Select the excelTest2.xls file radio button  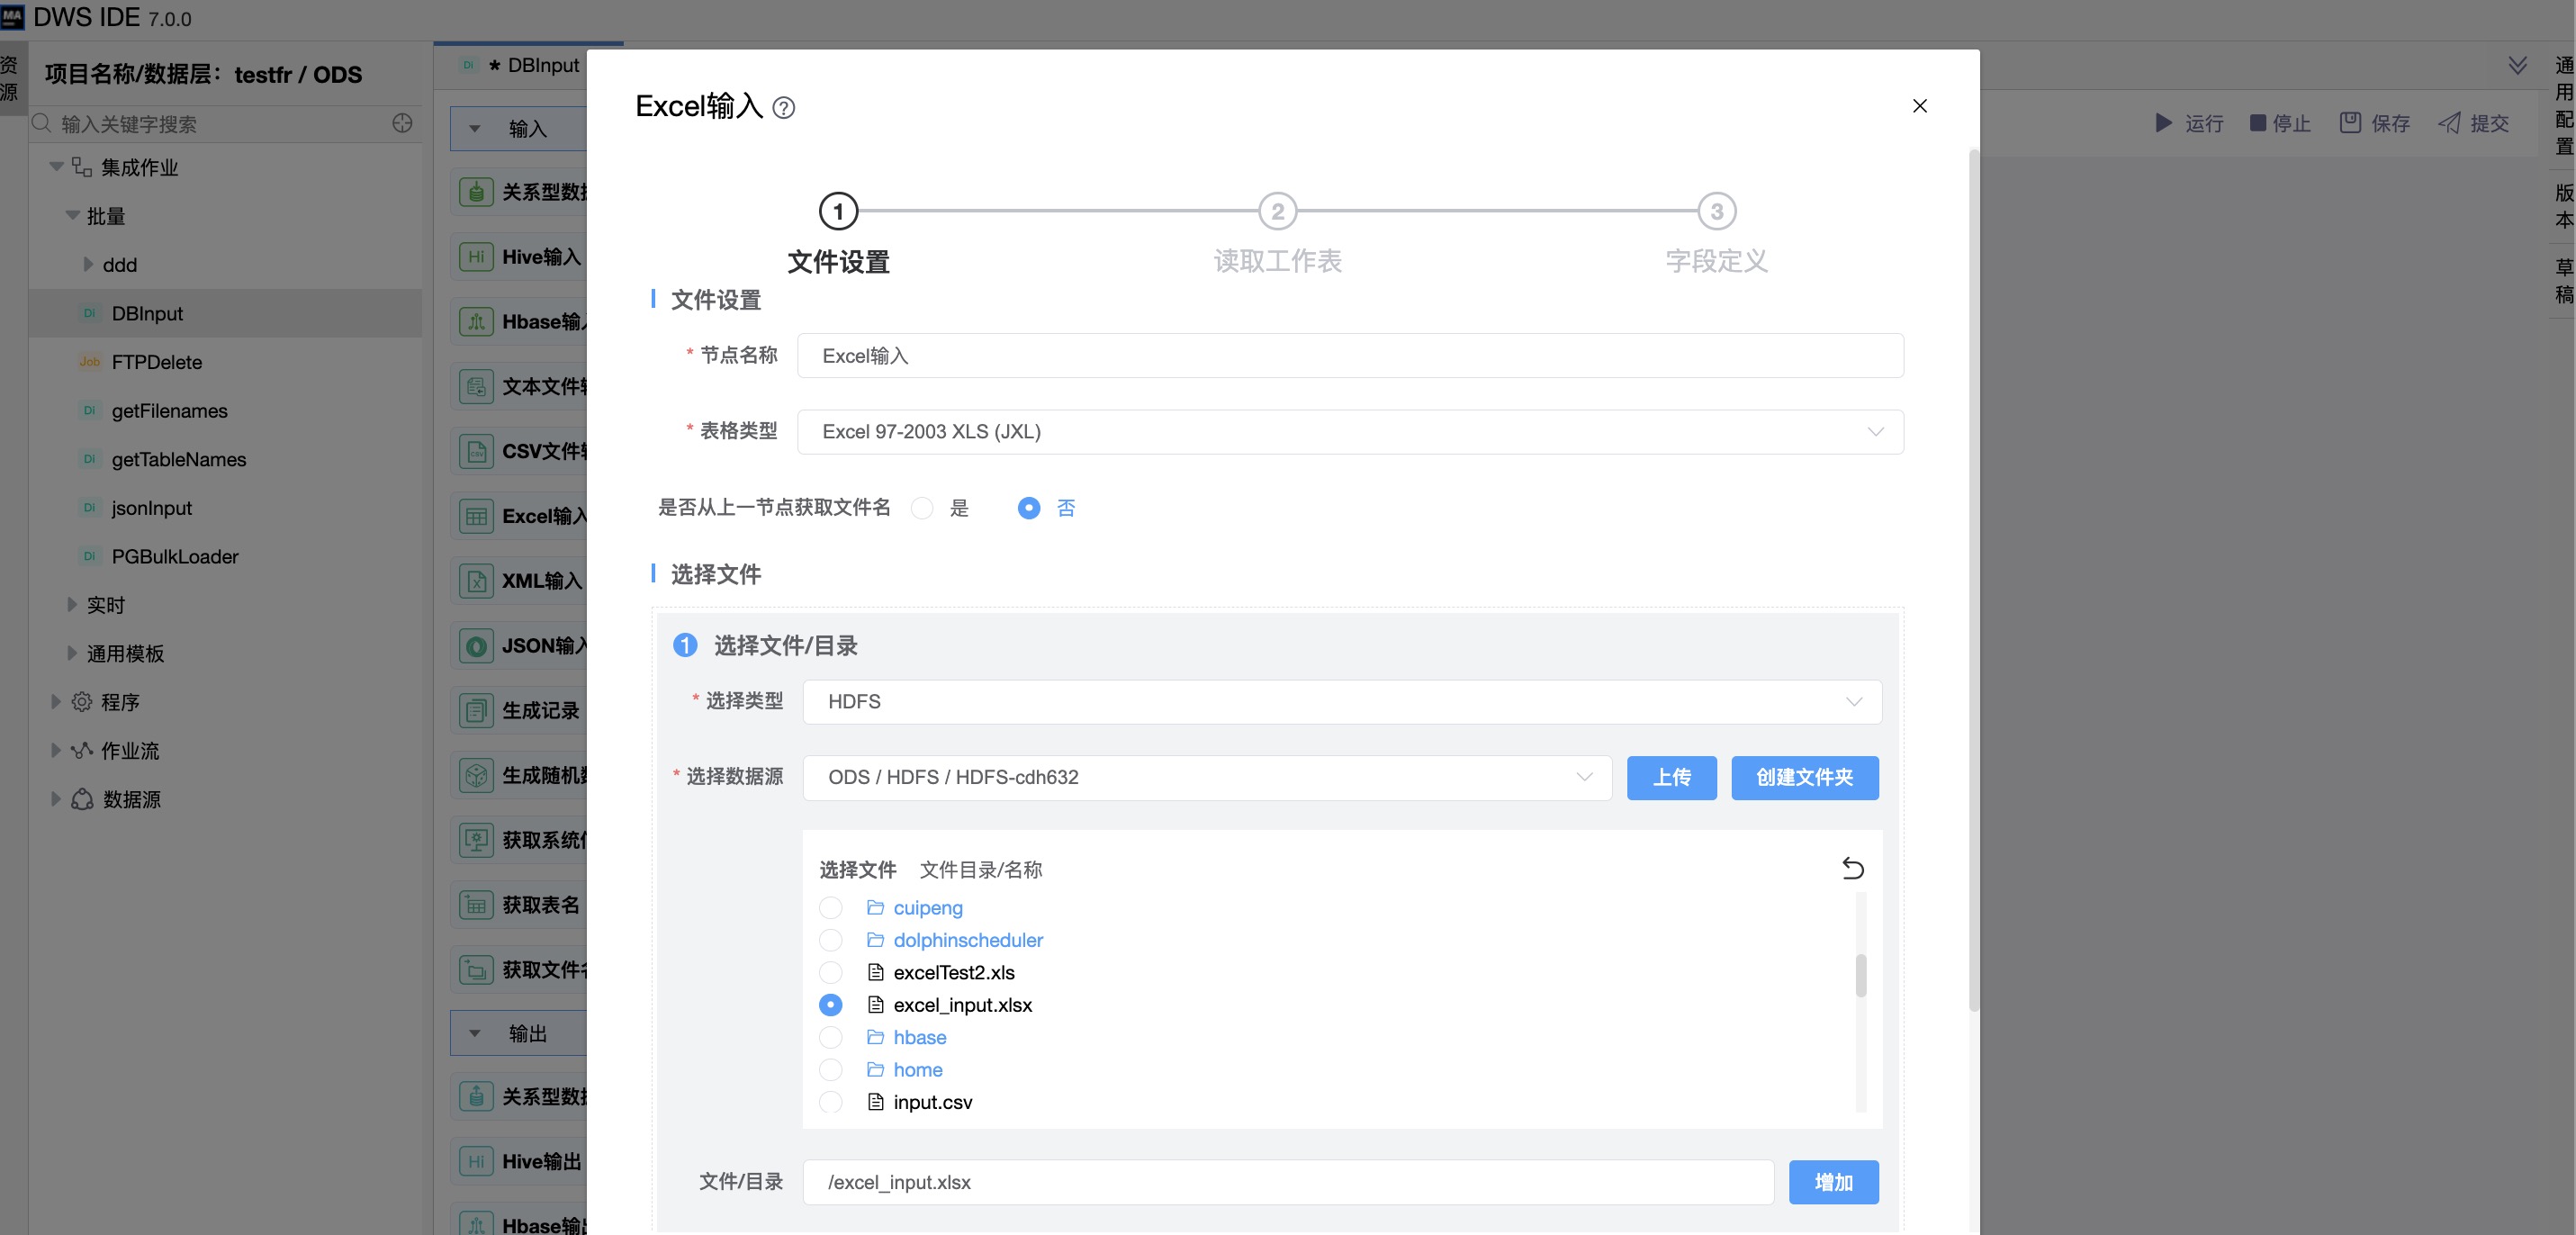click(830, 972)
